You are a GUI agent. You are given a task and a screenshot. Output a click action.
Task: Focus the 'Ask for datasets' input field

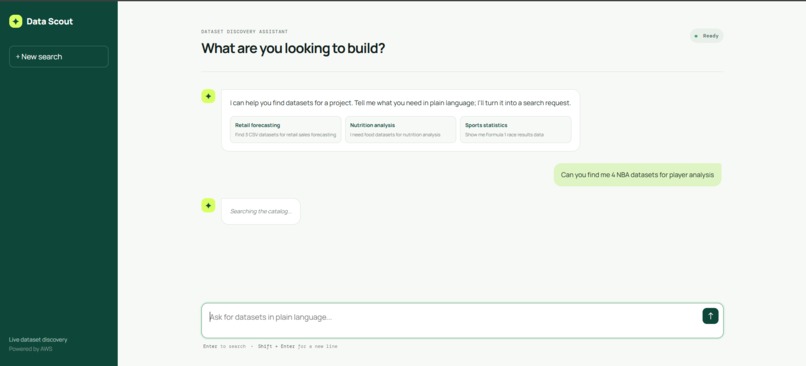[462, 320]
